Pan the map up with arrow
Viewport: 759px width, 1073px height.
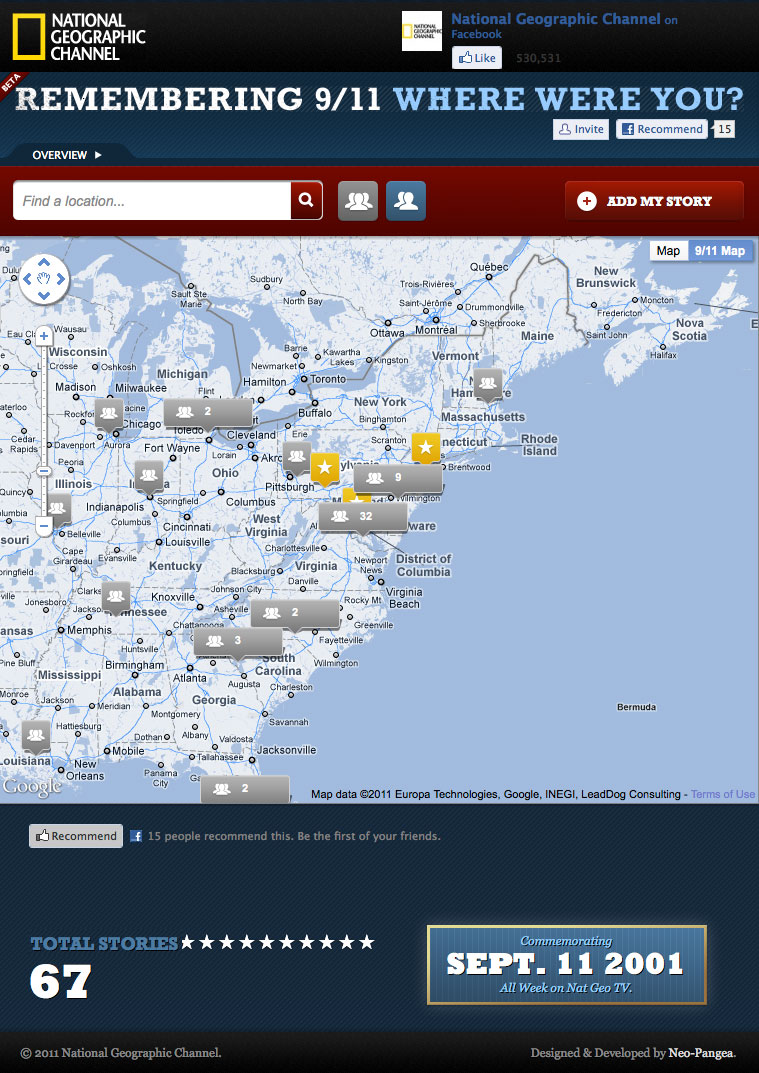44,261
